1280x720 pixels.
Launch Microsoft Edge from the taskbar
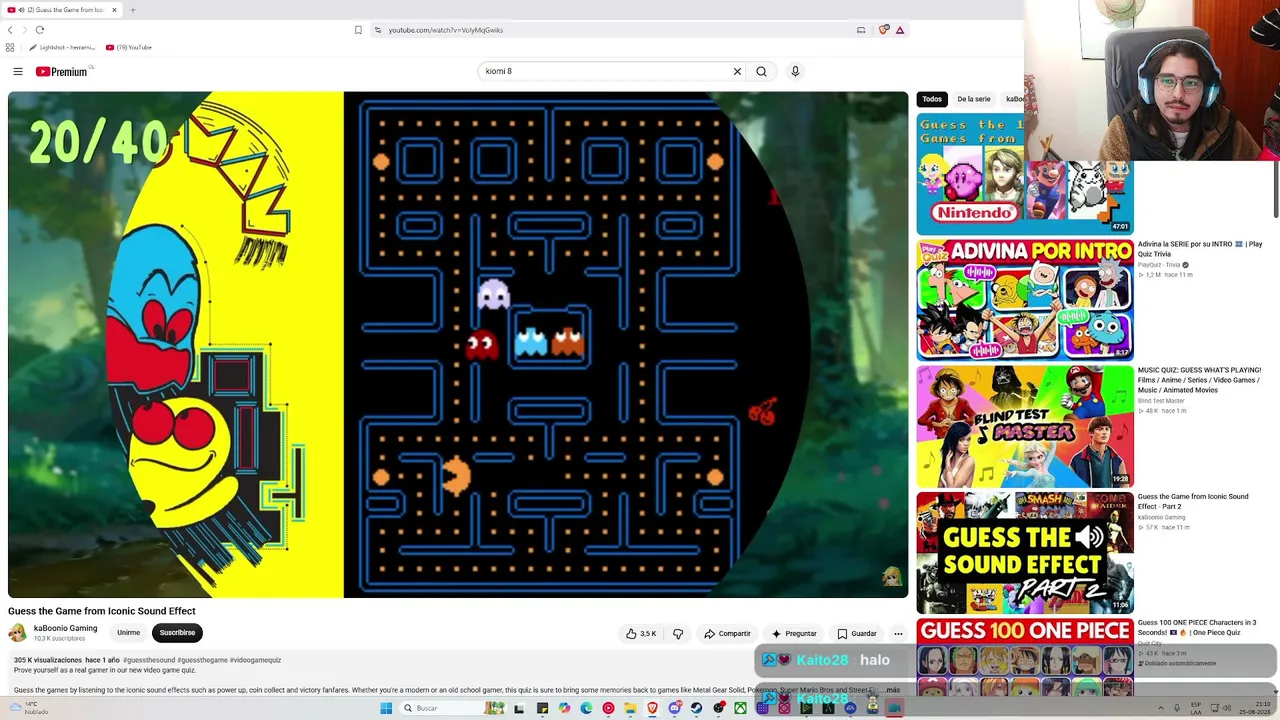click(x=586, y=708)
